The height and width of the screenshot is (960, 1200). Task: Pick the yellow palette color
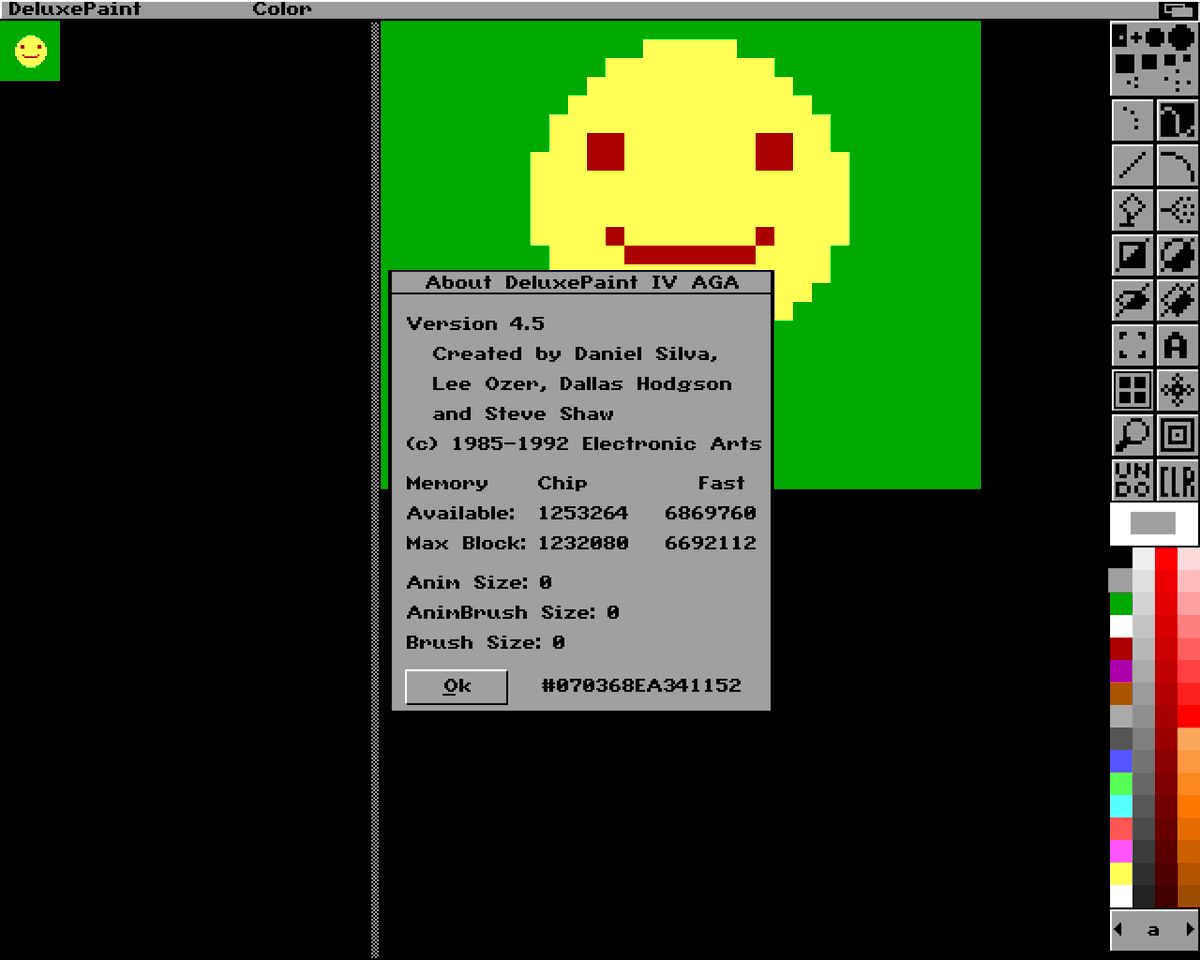tap(1121, 874)
